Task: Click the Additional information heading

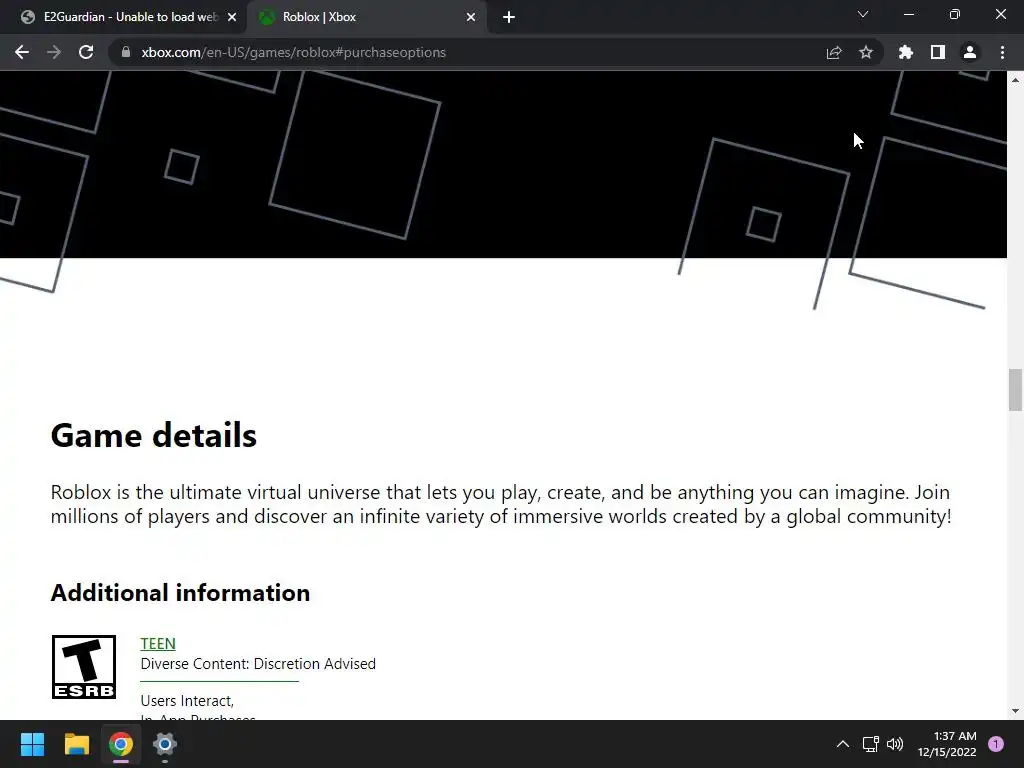Action: point(180,592)
